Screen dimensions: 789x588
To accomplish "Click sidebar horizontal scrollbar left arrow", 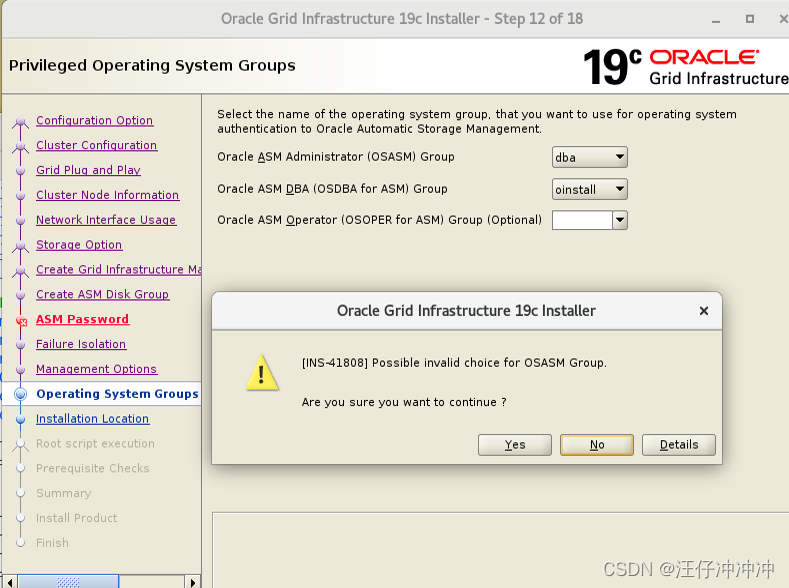I will click(10, 582).
